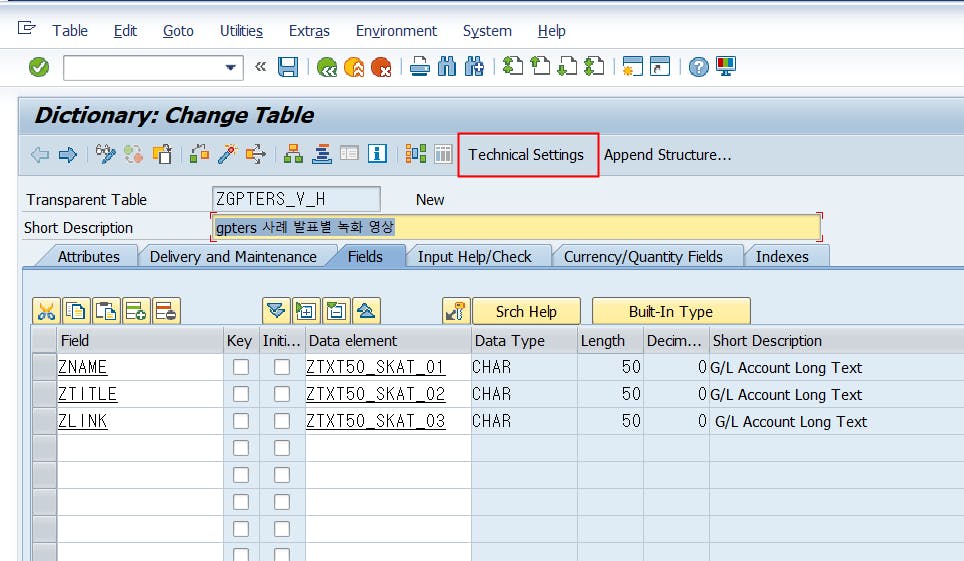Click the Find binoculars icon
Screen dimensions: 964x561
pyautogui.click(x=447, y=66)
